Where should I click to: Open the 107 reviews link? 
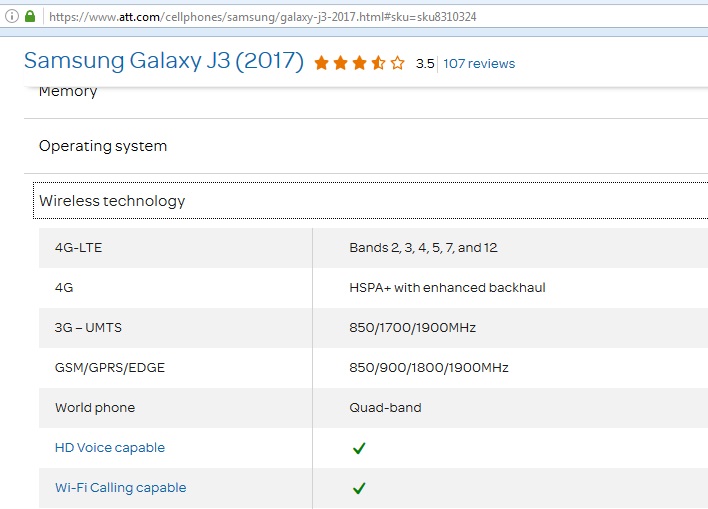click(479, 63)
